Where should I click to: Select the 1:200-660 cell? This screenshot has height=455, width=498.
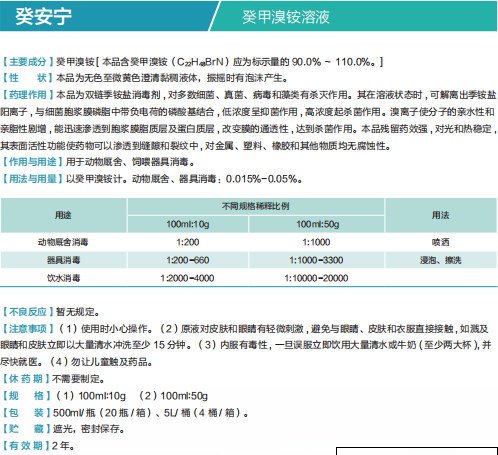(188, 260)
